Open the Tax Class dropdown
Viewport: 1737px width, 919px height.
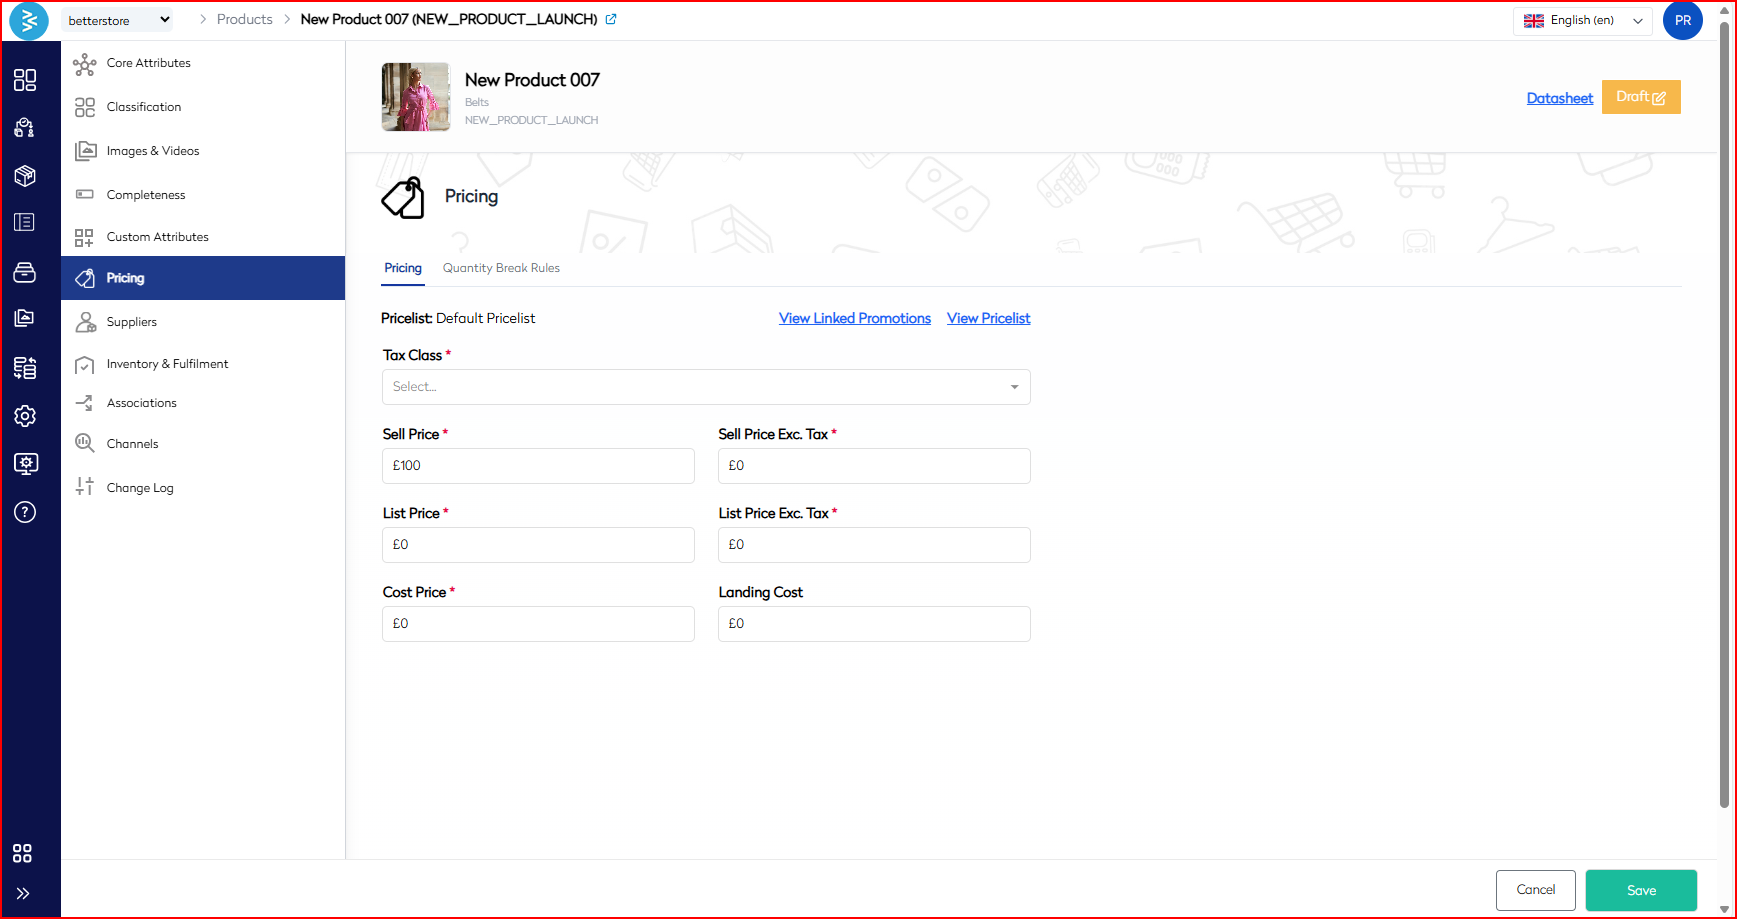click(705, 387)
